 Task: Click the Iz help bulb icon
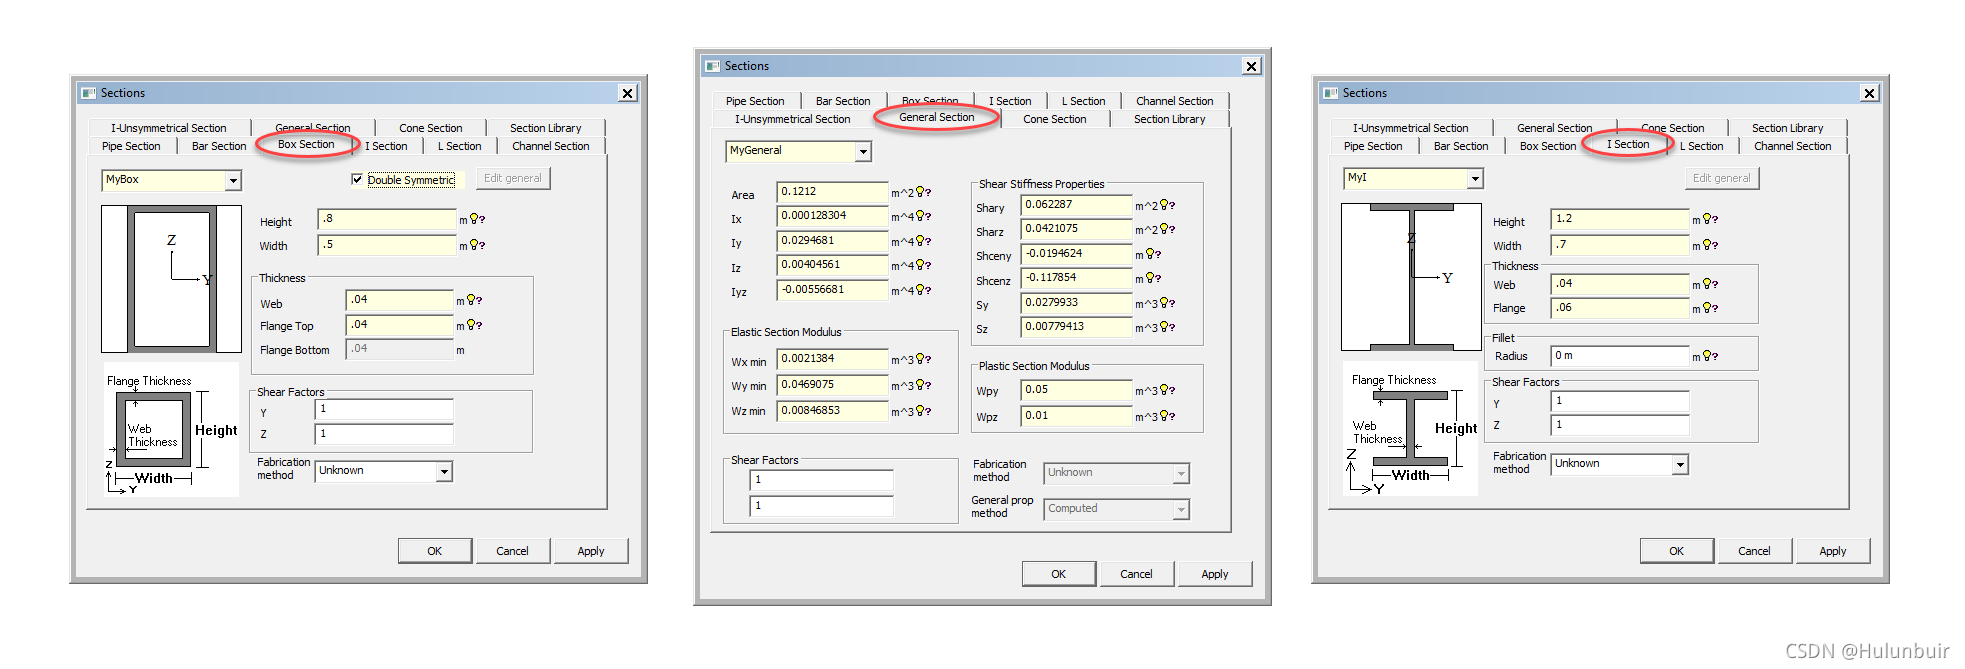pos(924,265)
